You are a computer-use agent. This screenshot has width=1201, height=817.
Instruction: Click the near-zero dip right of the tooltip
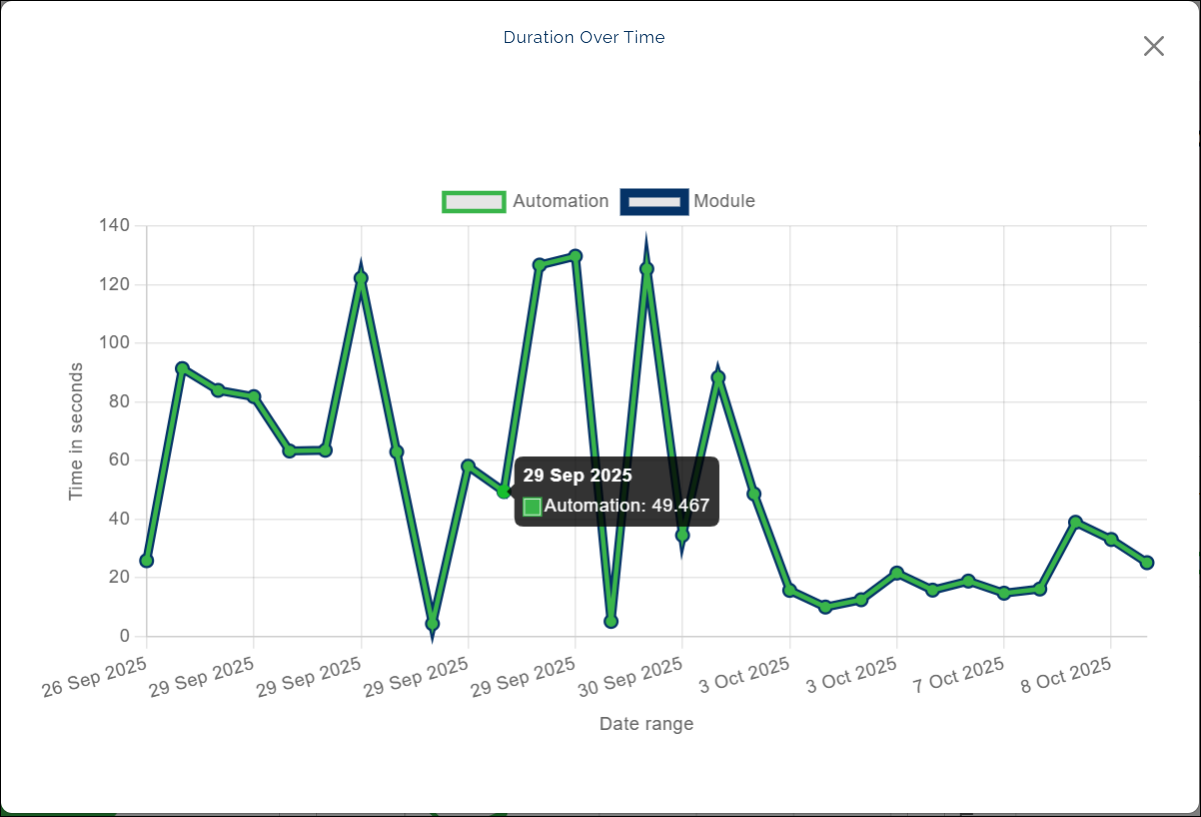point(611,621)
